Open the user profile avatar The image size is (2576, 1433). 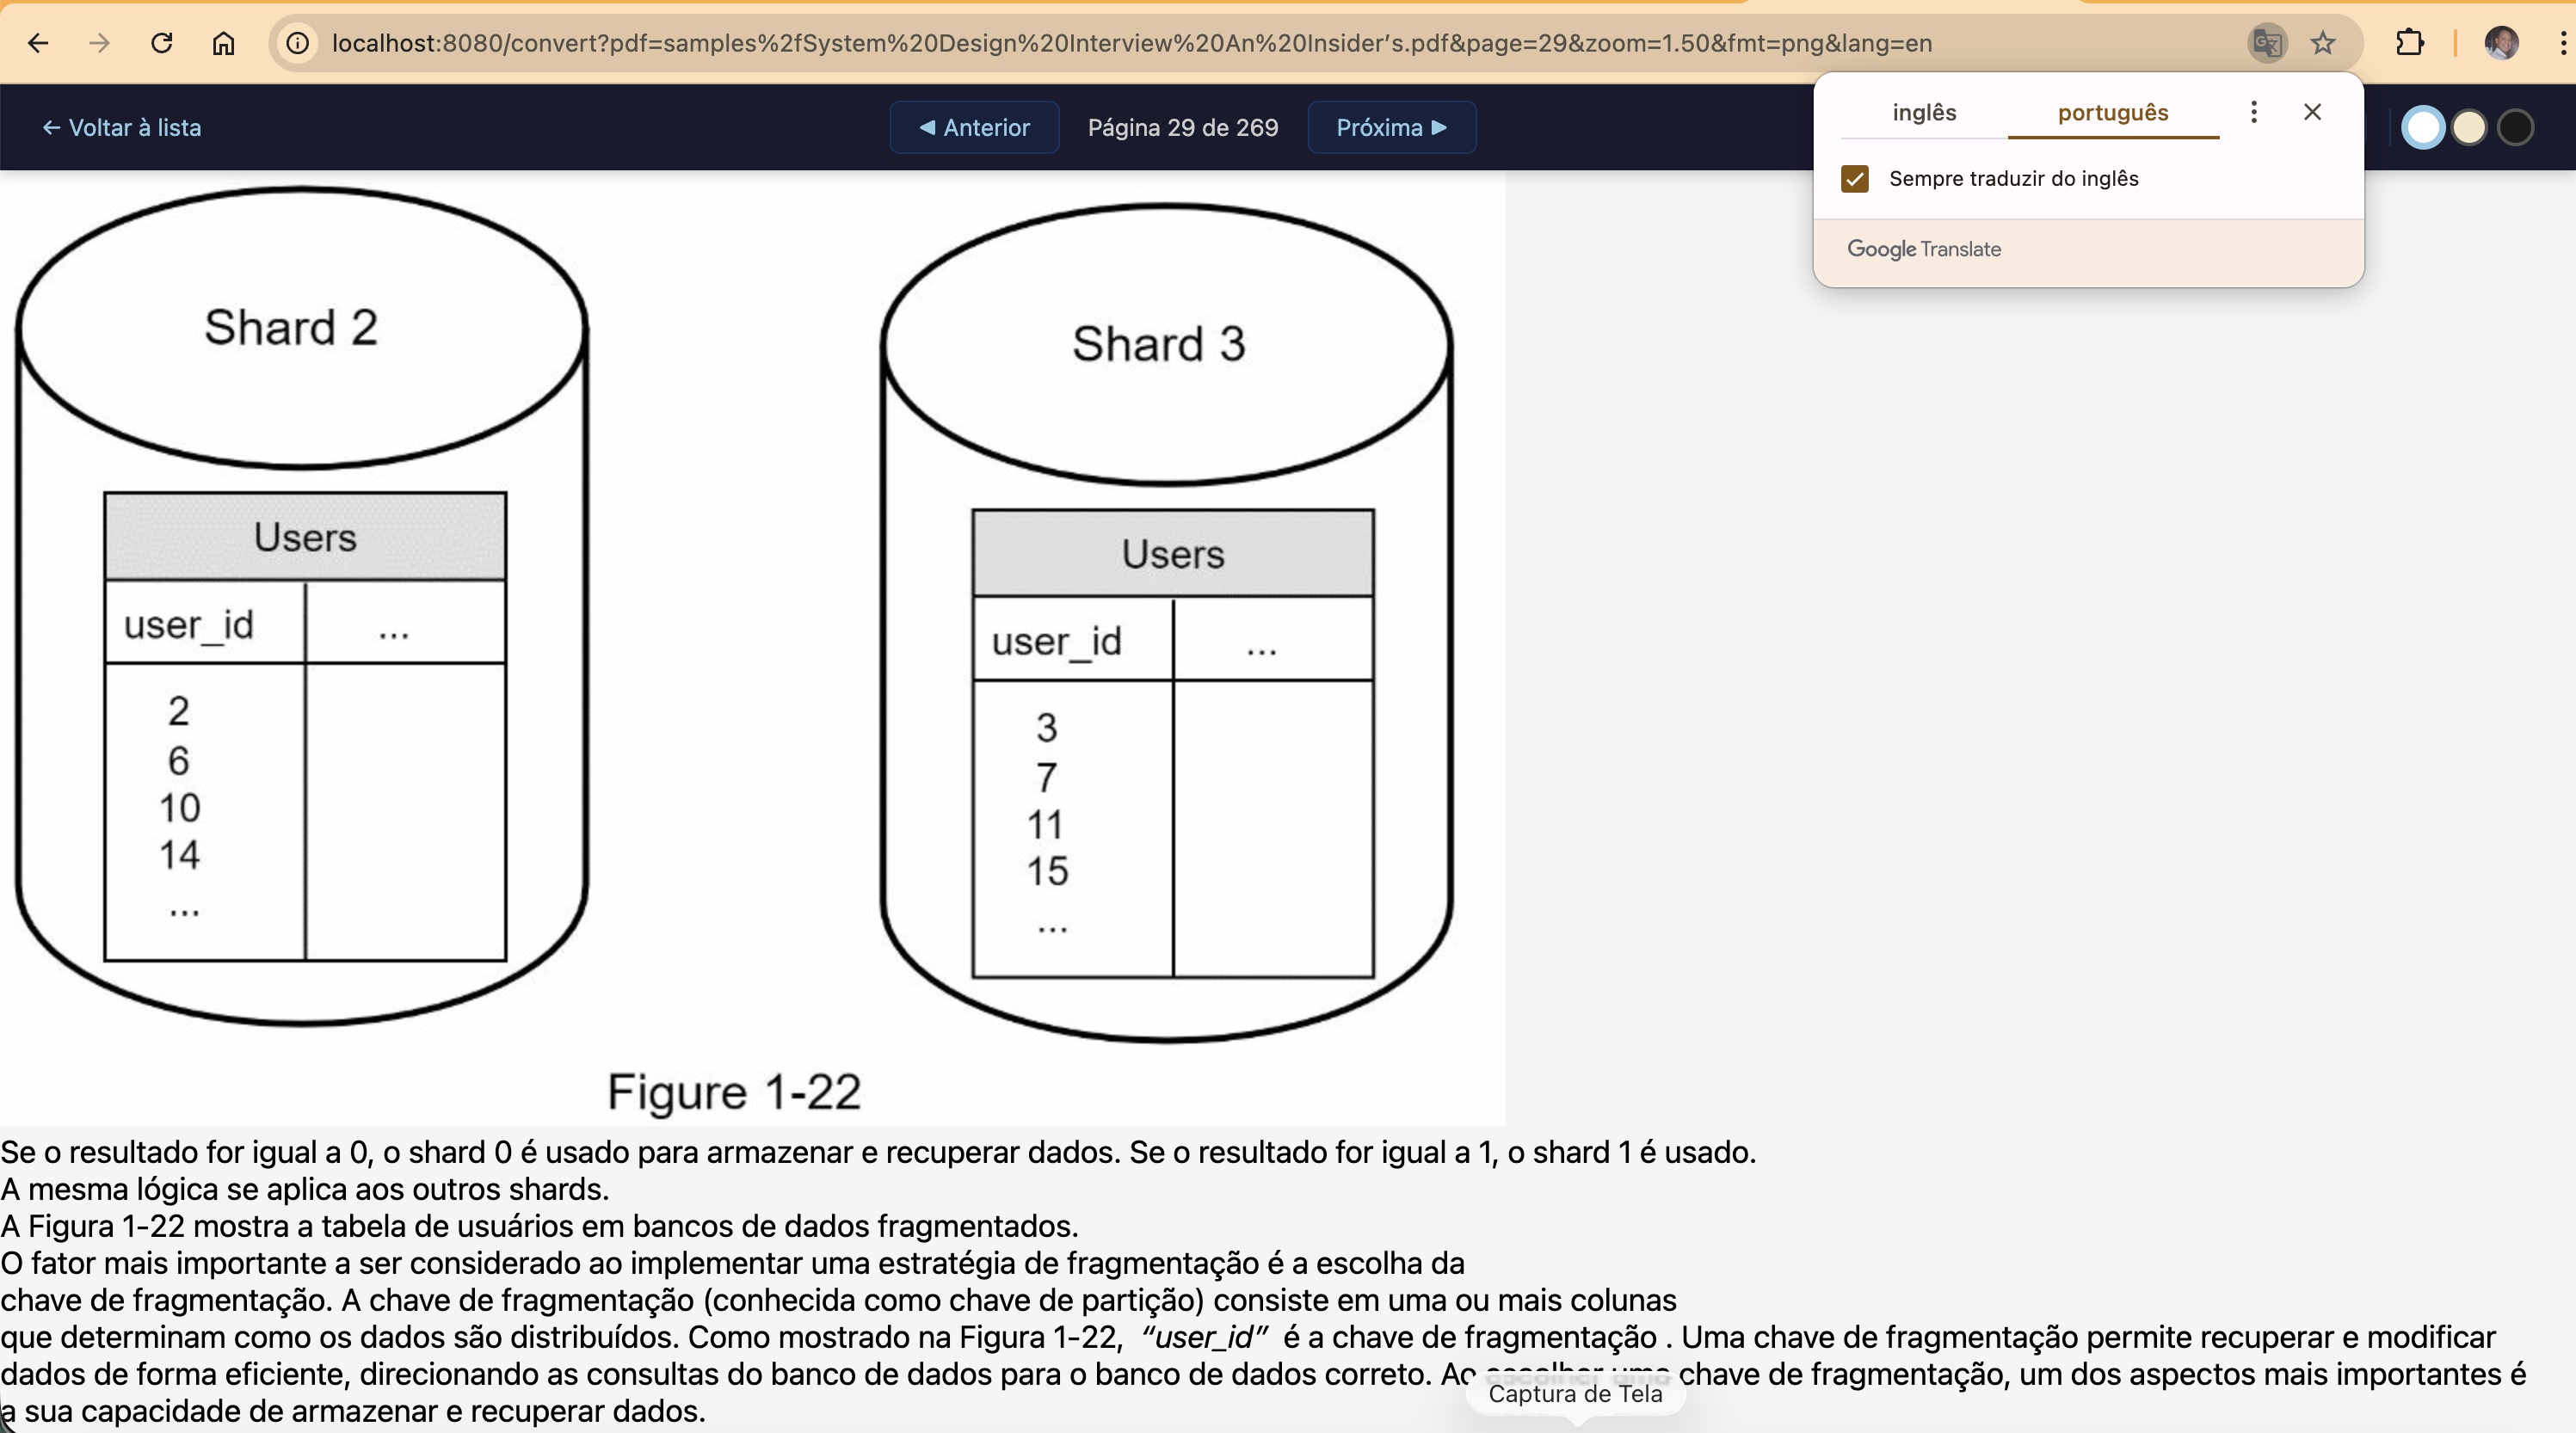point(2501,43)
